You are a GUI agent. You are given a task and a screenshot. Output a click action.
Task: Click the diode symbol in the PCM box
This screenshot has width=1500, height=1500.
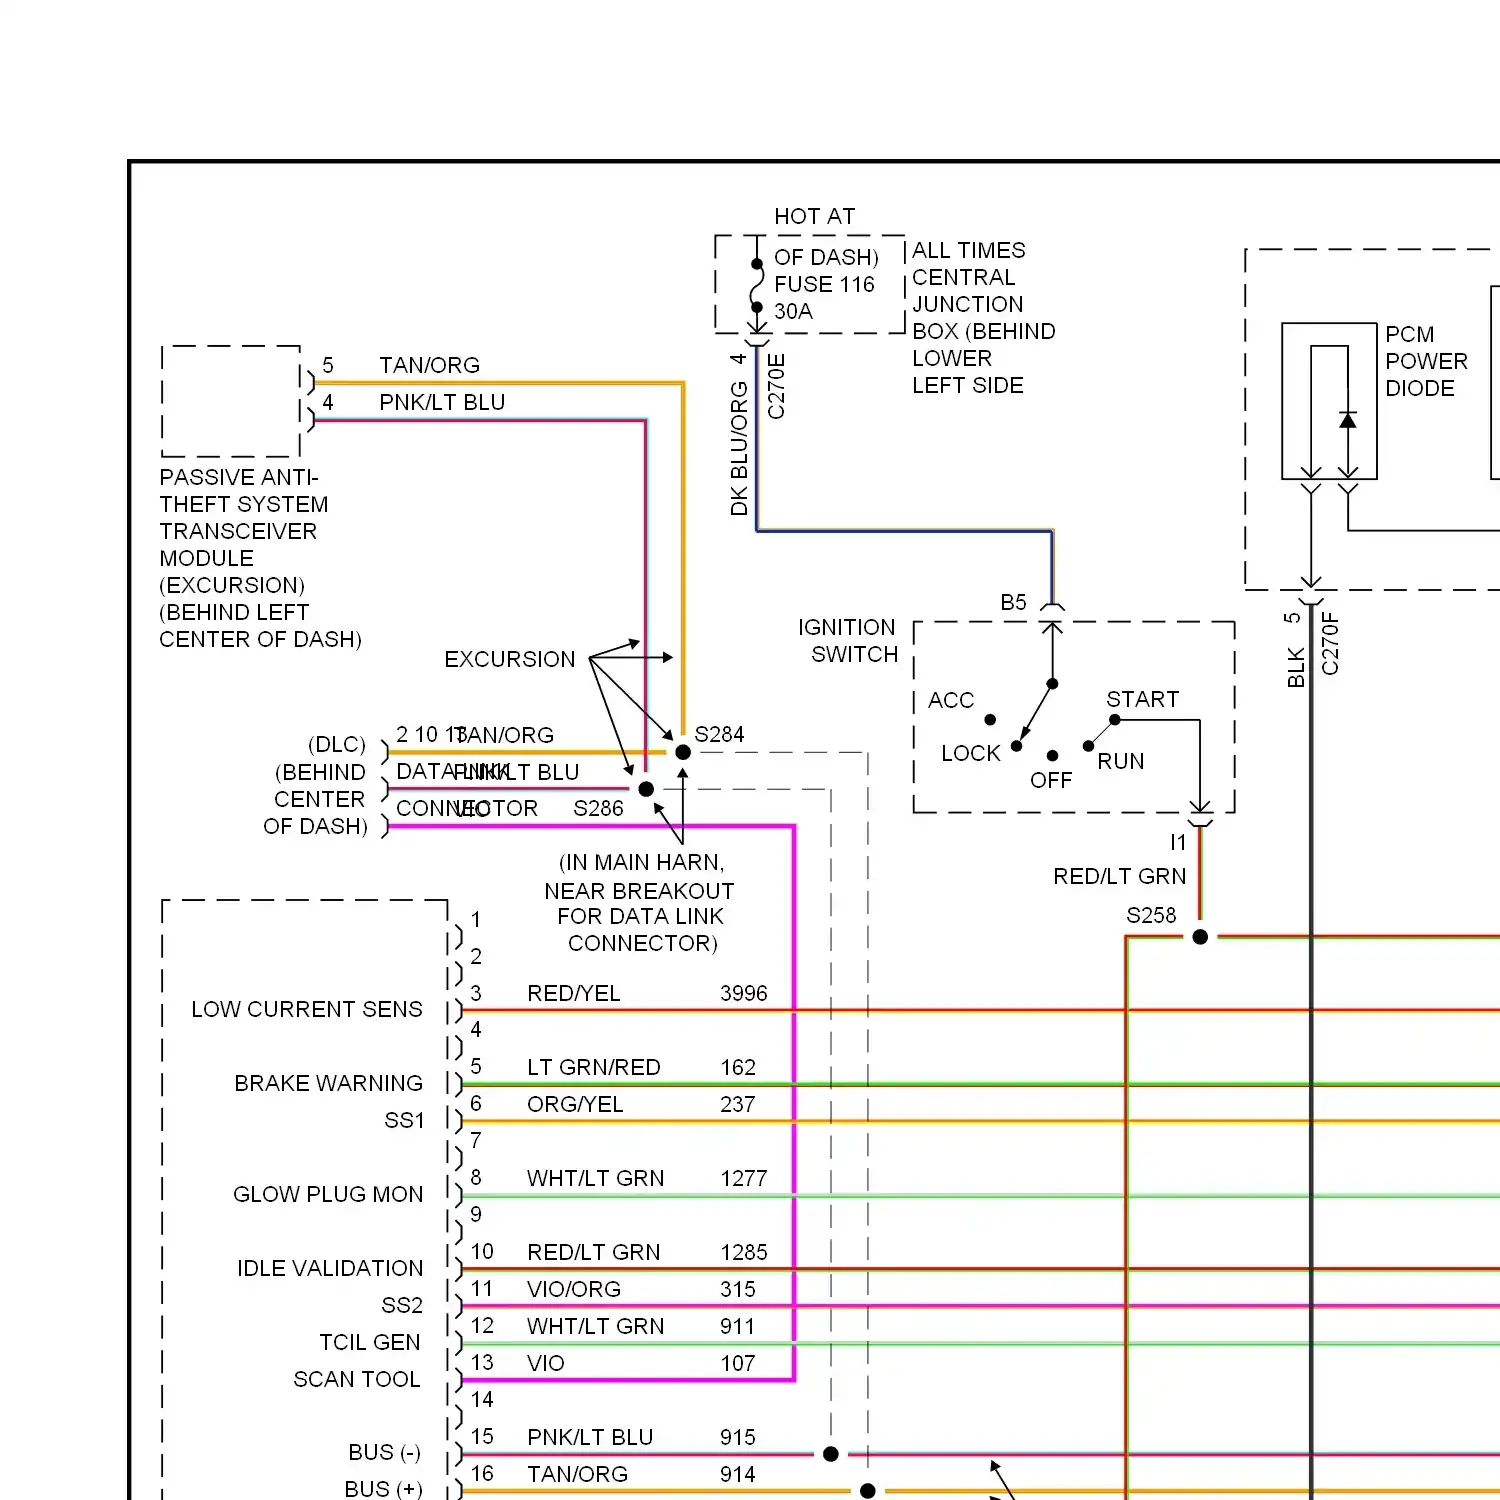[x=1348, y=420]
